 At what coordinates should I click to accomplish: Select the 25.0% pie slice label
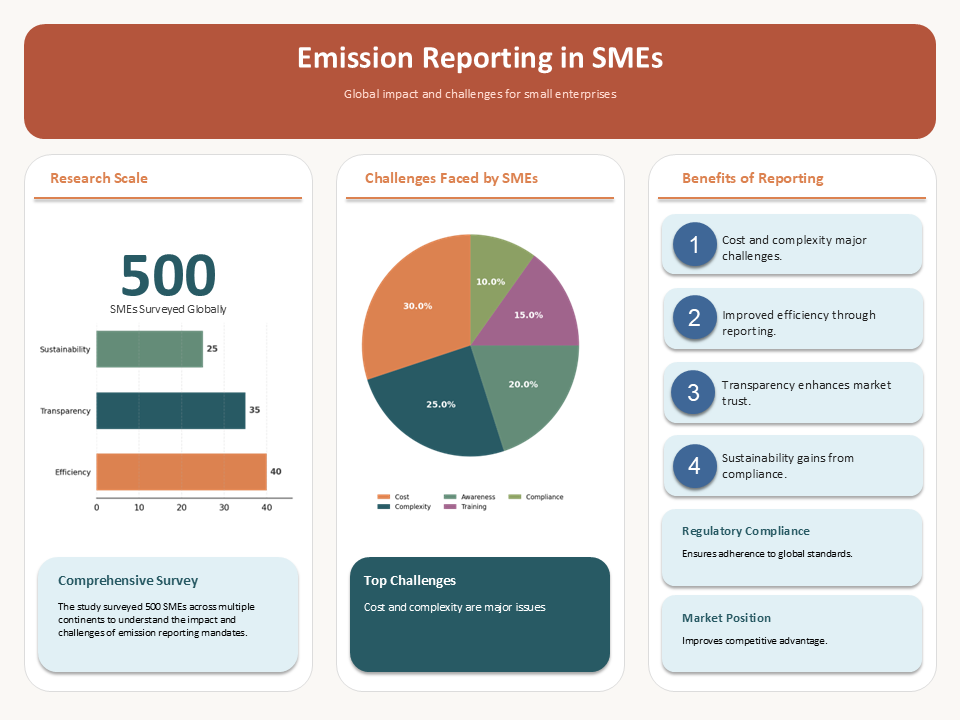441,404
